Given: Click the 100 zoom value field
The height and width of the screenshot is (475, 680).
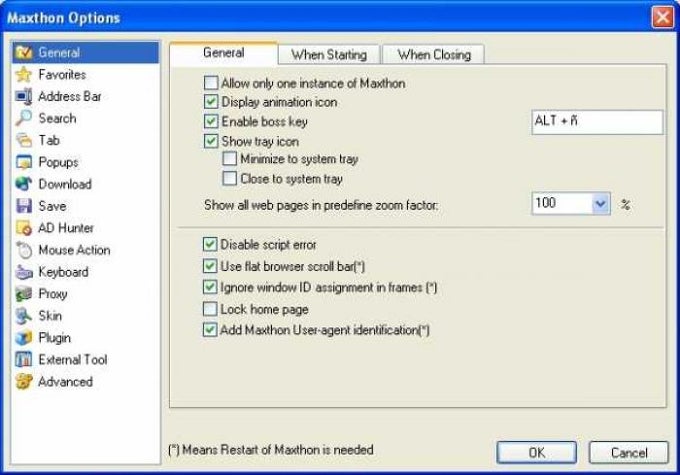Looking at the screenshot, I should coord(562,203).
